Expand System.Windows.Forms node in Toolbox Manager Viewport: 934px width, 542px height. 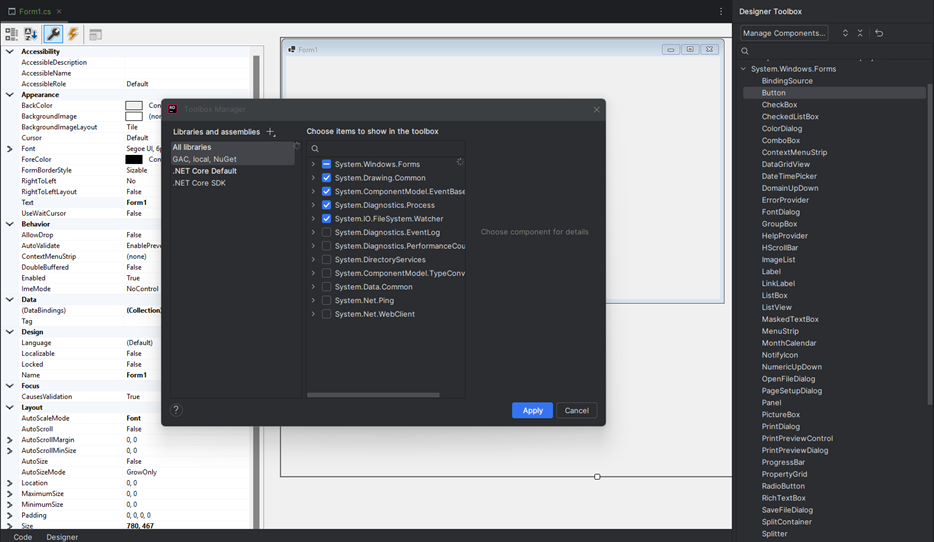tap(313, 164)
